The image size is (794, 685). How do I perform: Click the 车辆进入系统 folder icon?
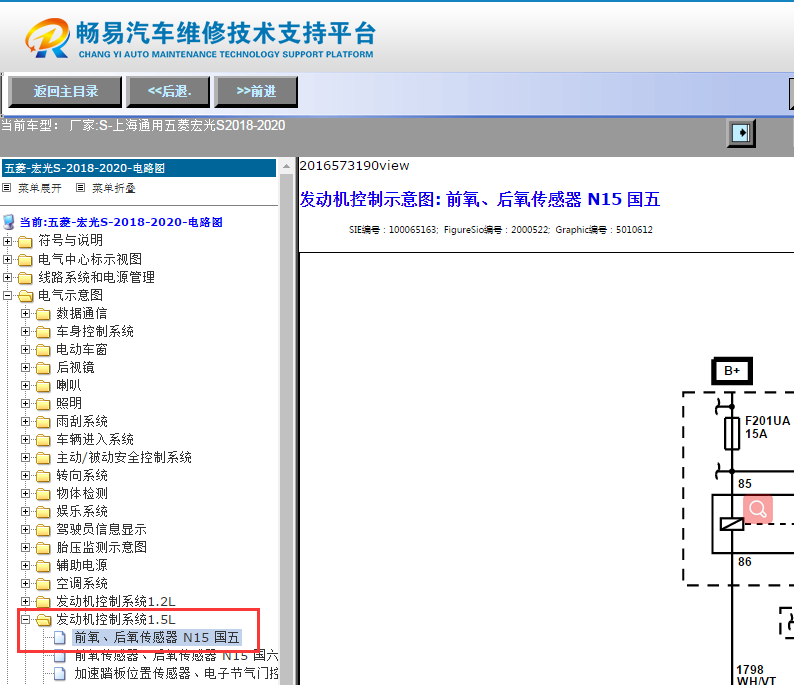44,439
